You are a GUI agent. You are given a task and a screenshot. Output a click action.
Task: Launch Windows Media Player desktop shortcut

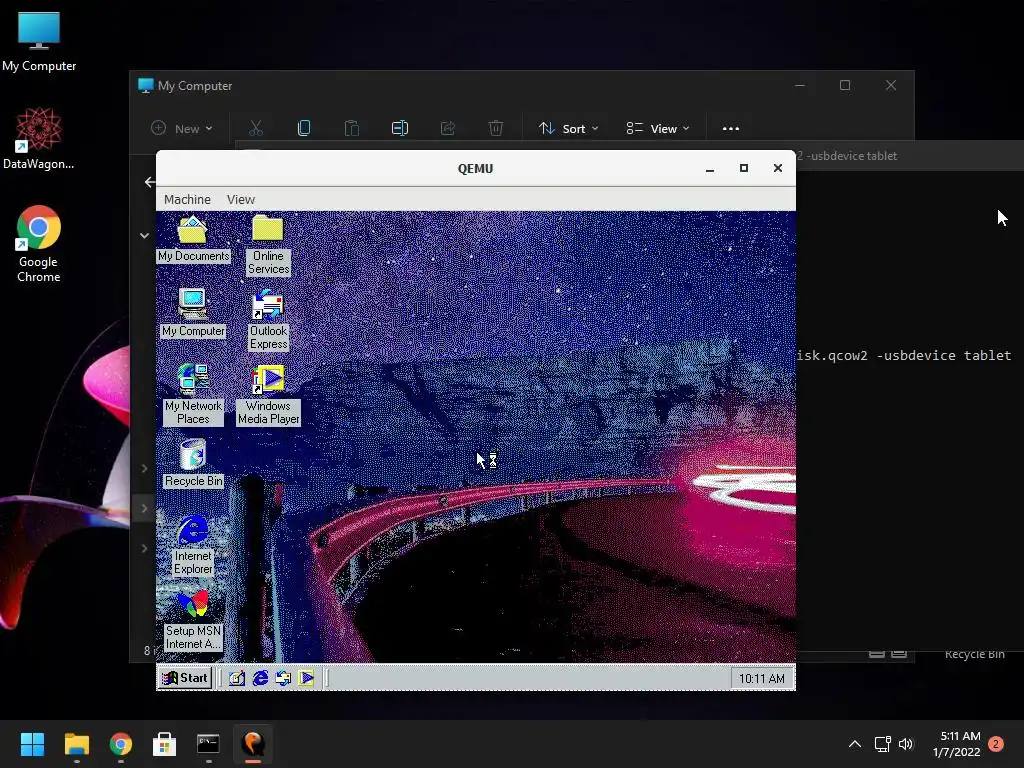click(268, 394)
